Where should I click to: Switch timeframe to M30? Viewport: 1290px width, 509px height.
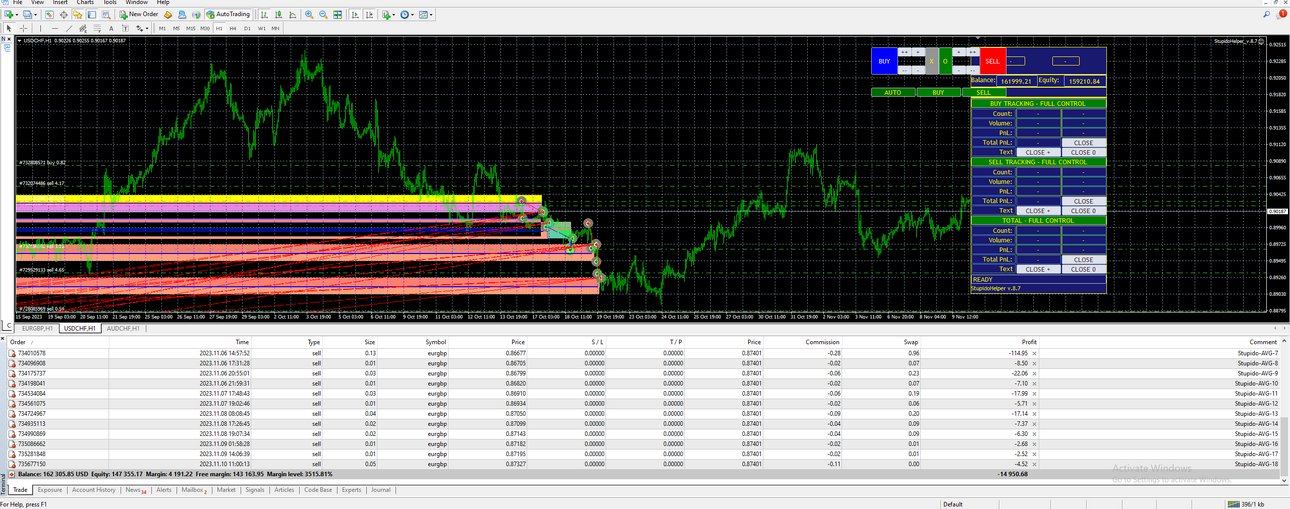point(205,28)
